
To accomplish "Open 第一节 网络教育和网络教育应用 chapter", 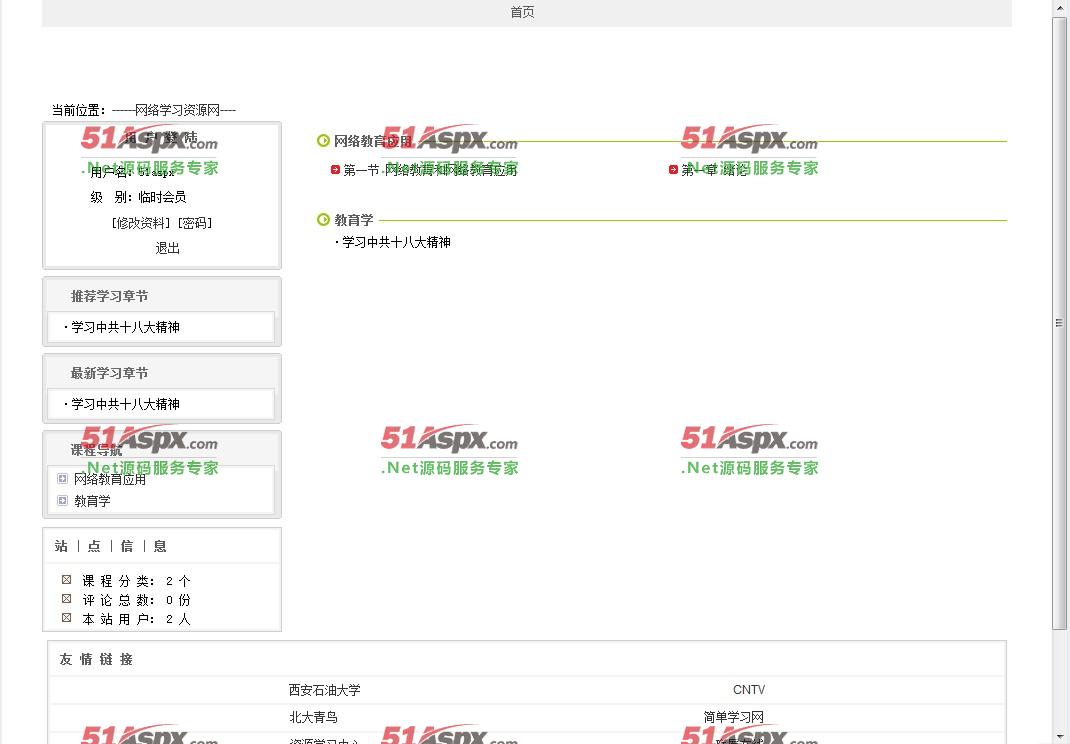I will pos(430,170).
